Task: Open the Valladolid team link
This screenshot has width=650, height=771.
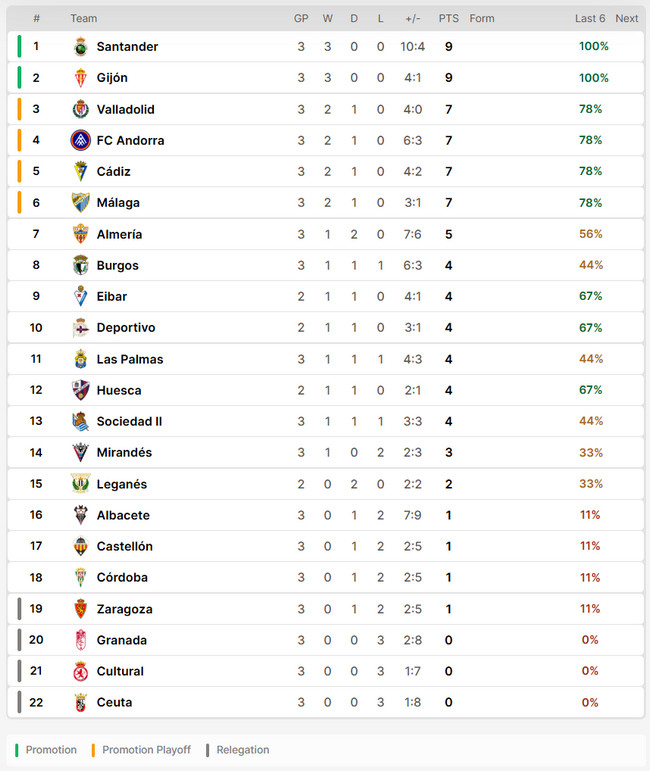Action: (x=125, y=109)
